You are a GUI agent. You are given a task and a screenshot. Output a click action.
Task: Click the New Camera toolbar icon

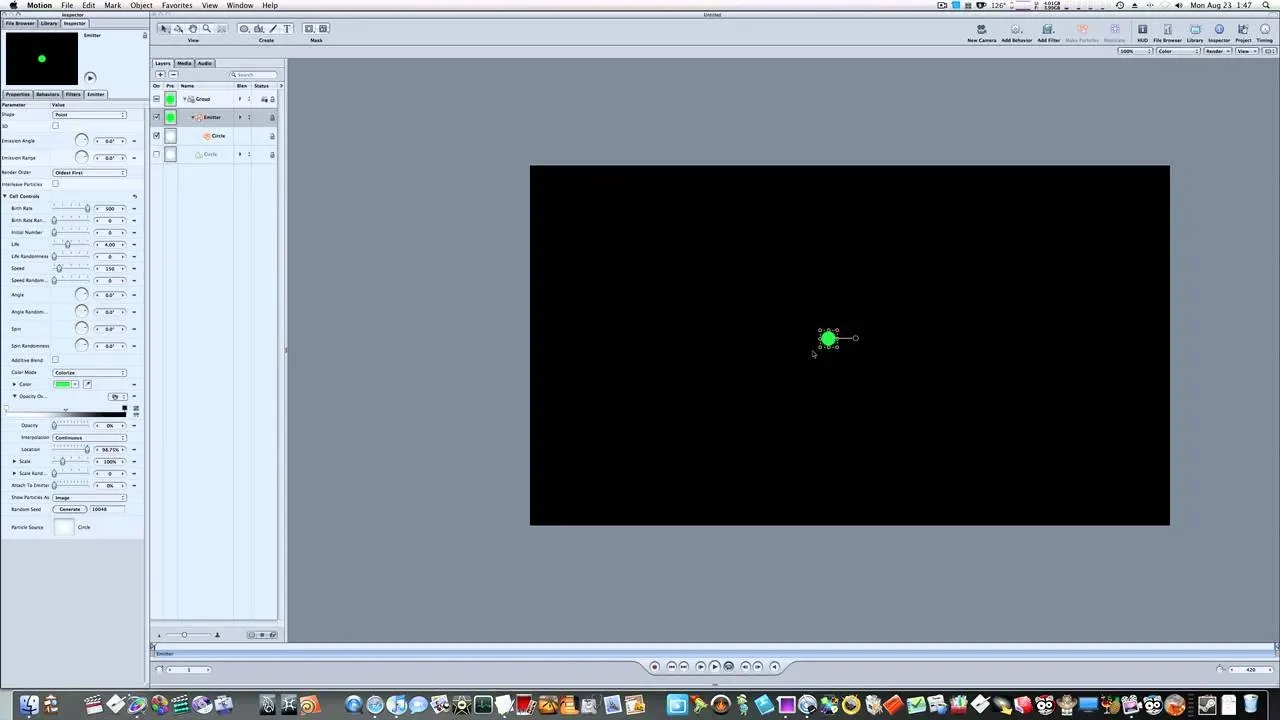click(981, 33)
